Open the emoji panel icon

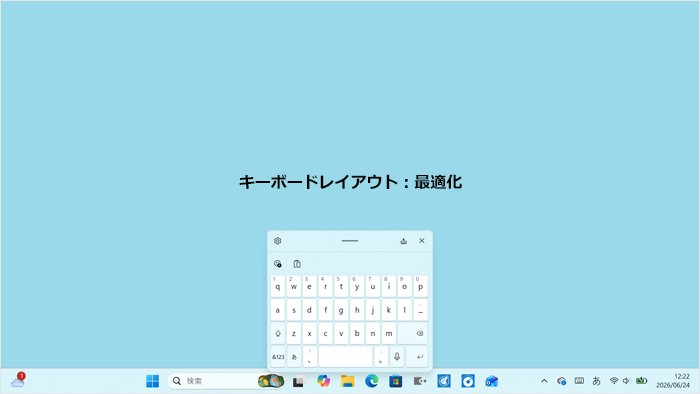pyautogui.click(x=278, y=264)
